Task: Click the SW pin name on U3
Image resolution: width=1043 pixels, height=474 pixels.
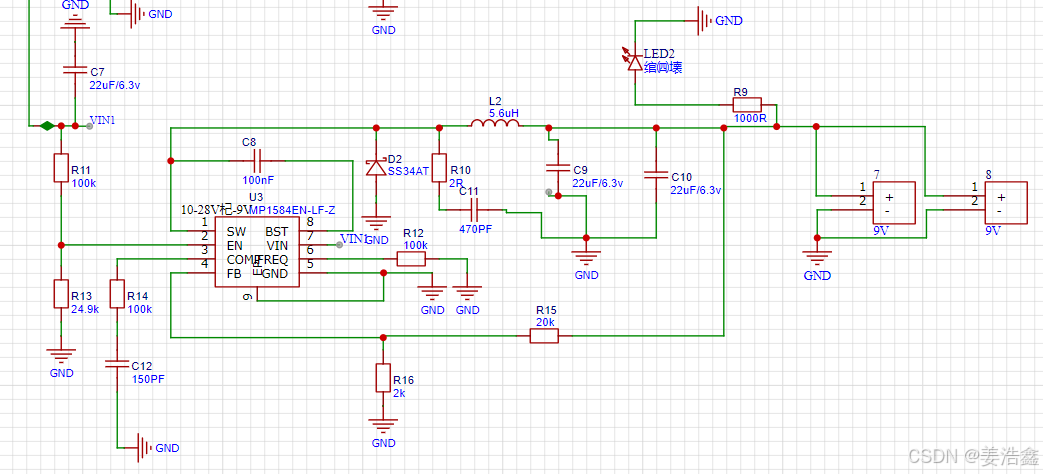Action: point(235,232)
